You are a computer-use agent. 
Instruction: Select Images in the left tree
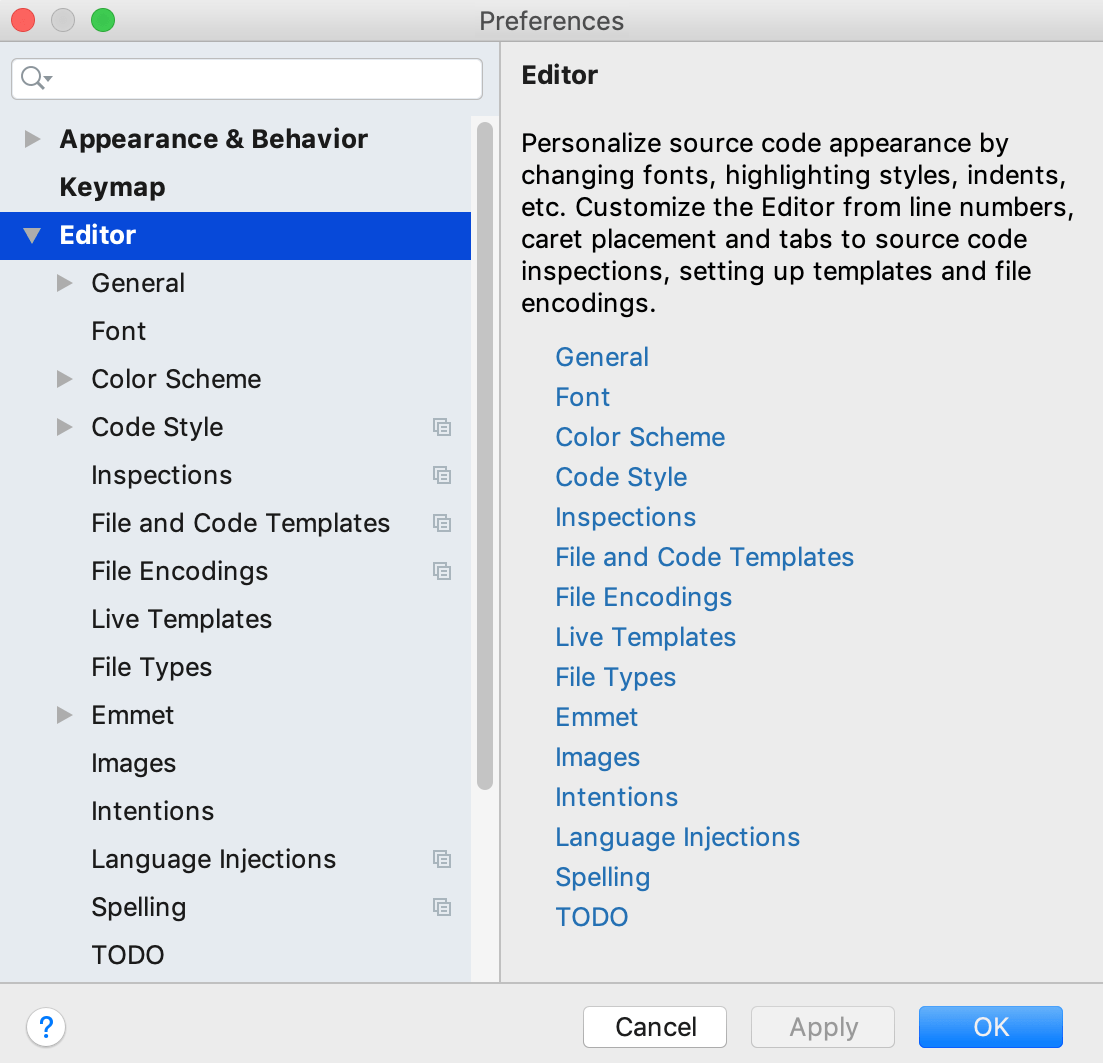[x=134, y=763]
